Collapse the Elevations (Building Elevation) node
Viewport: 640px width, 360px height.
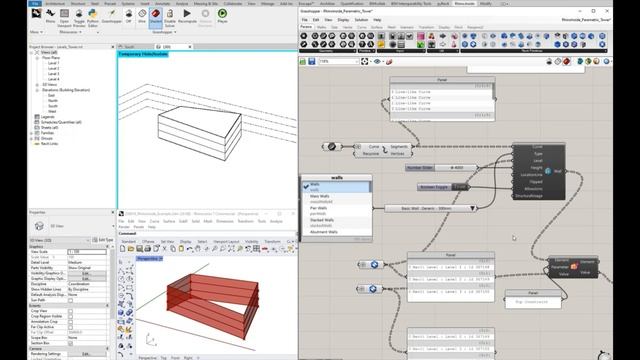[37, 90]
